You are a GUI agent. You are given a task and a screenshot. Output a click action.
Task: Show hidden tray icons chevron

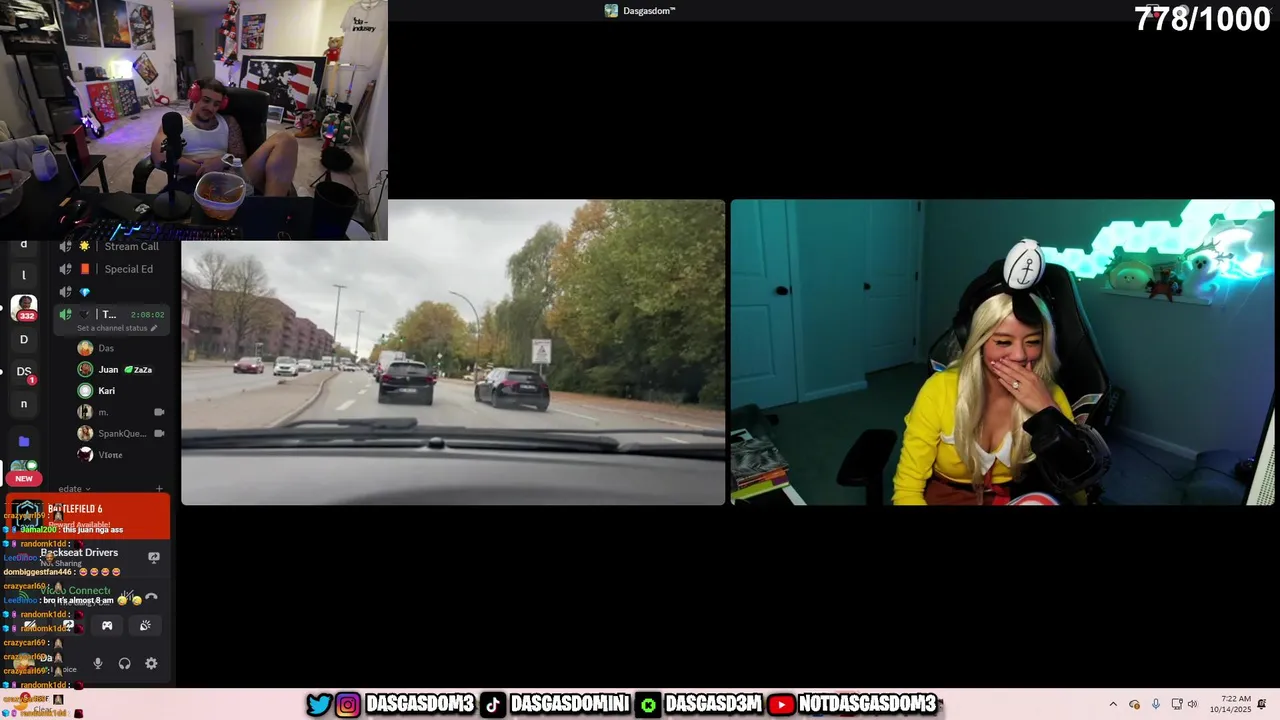[1113, 704]
